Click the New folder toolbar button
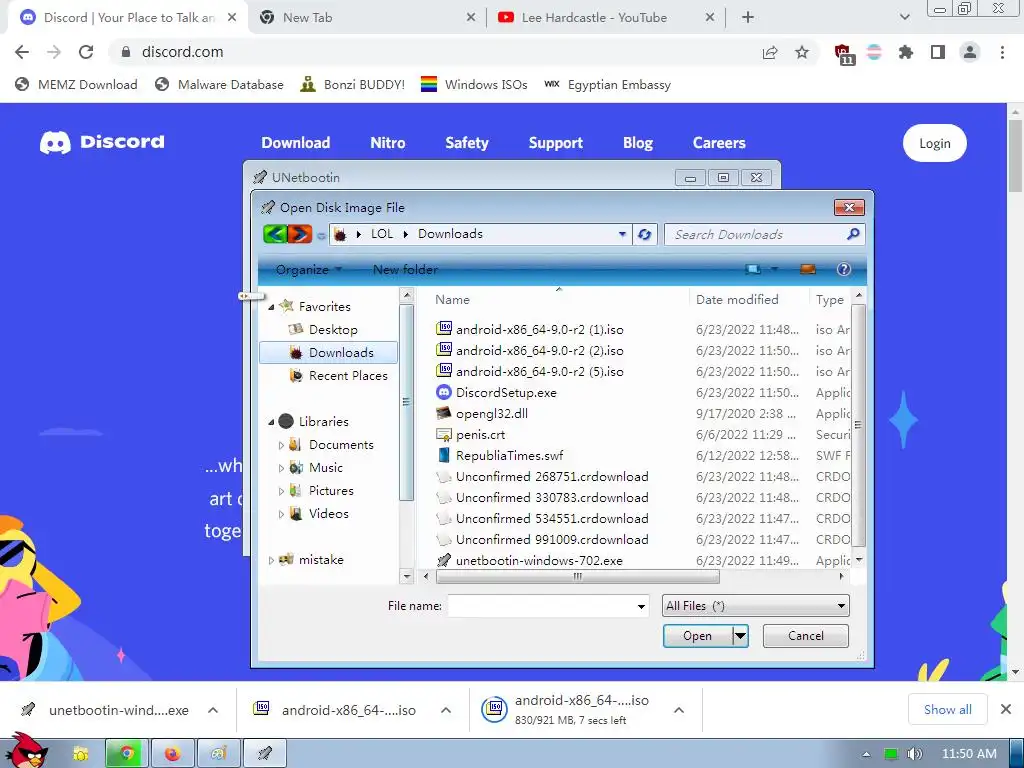 point(405,269)
